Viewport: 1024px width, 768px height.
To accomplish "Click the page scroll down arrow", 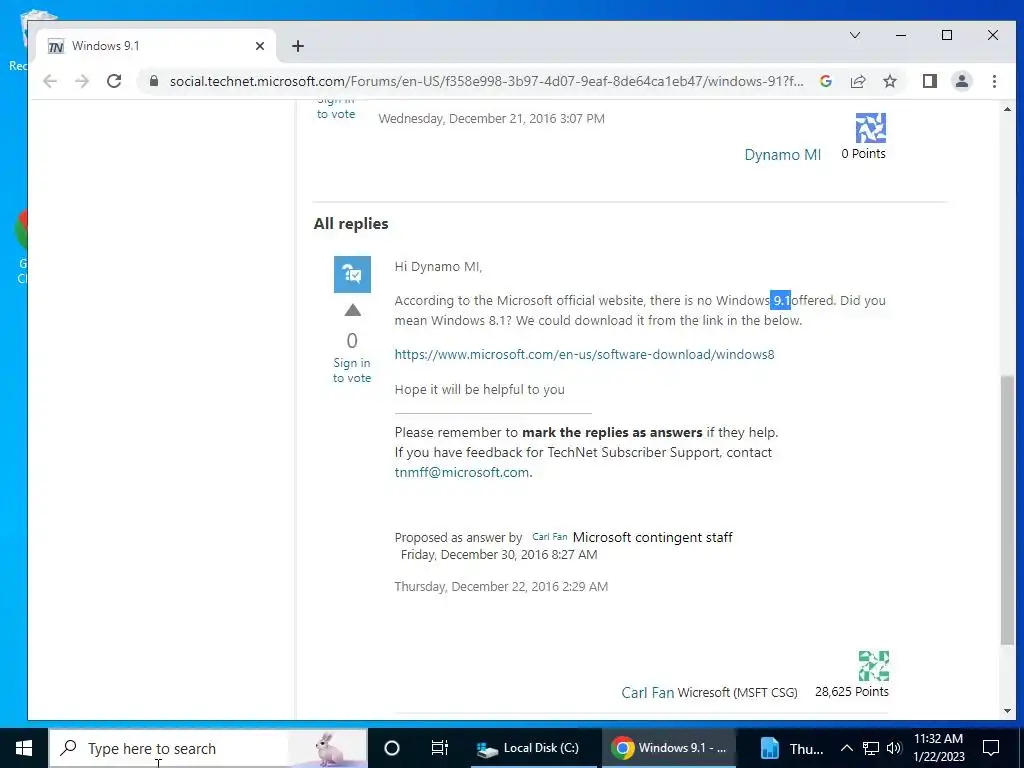I will coord(1007,711).
